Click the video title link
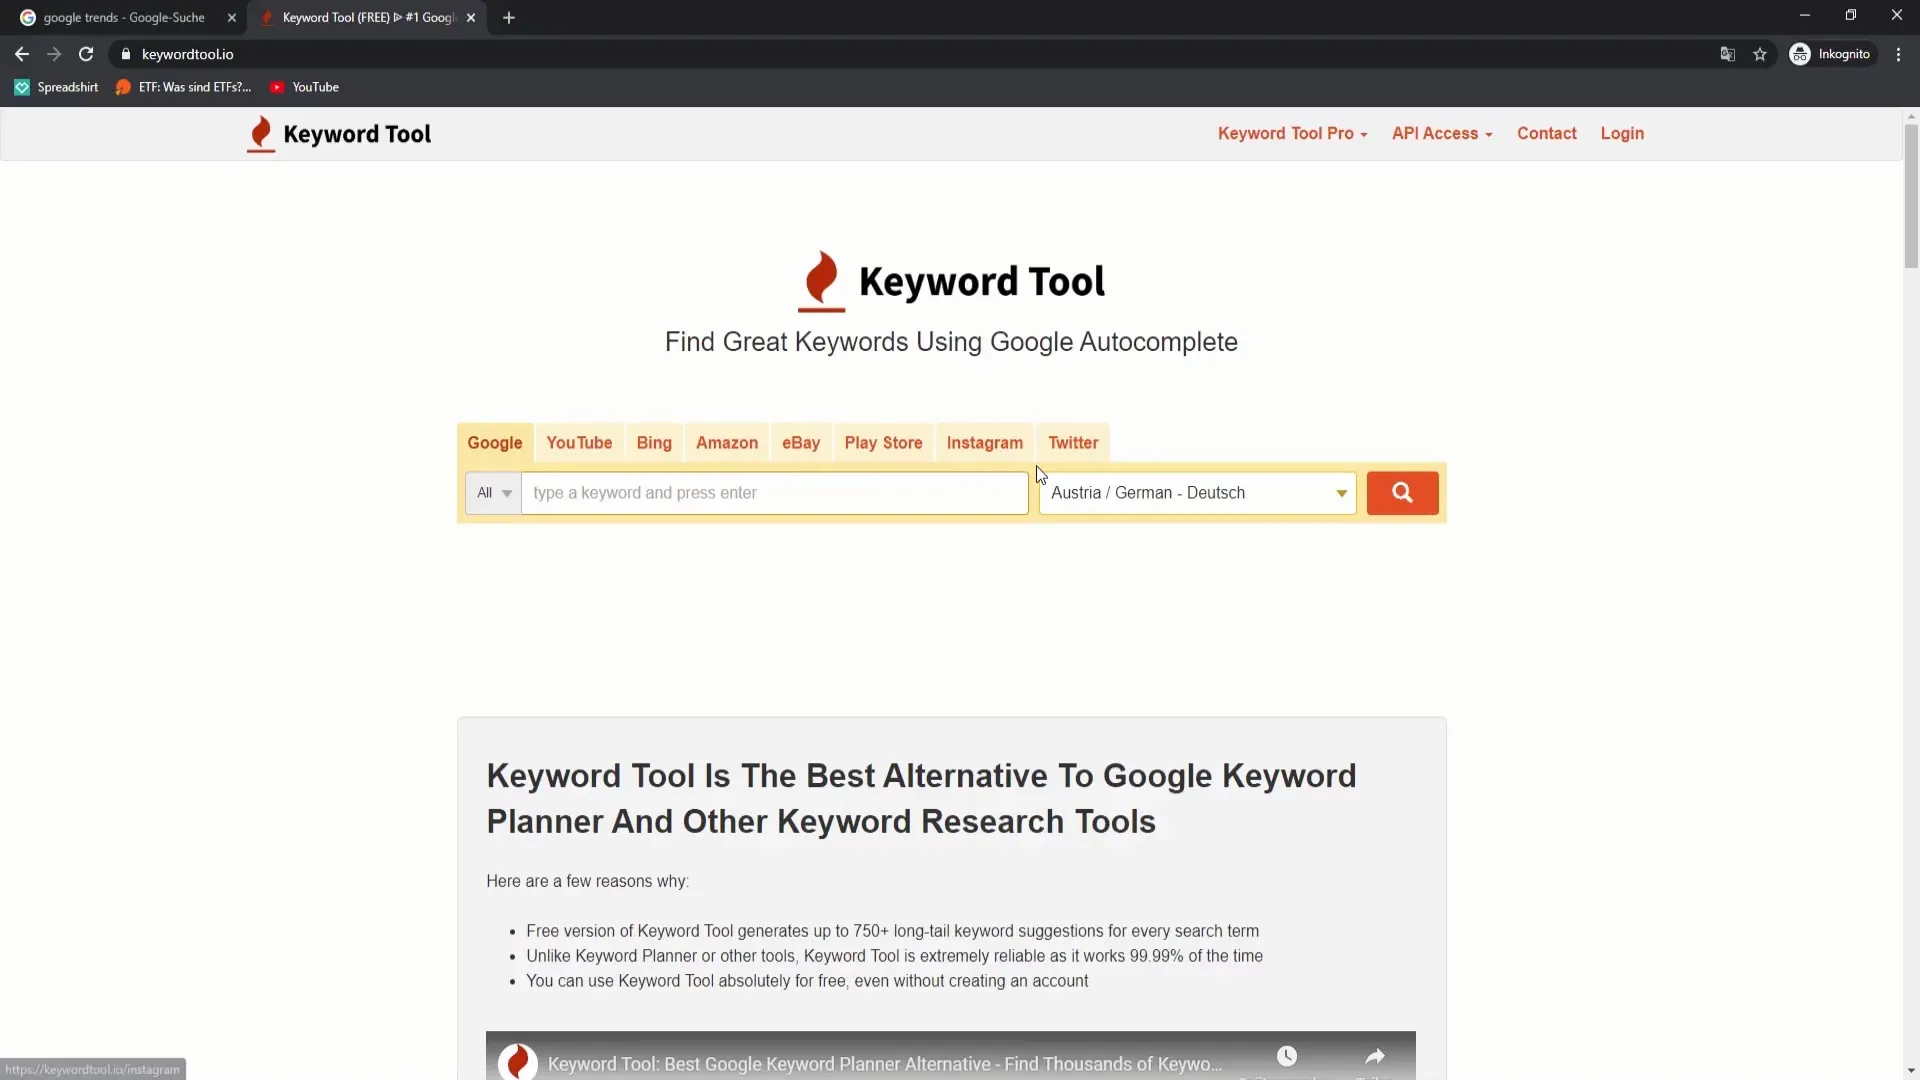 pos(885,1064)
